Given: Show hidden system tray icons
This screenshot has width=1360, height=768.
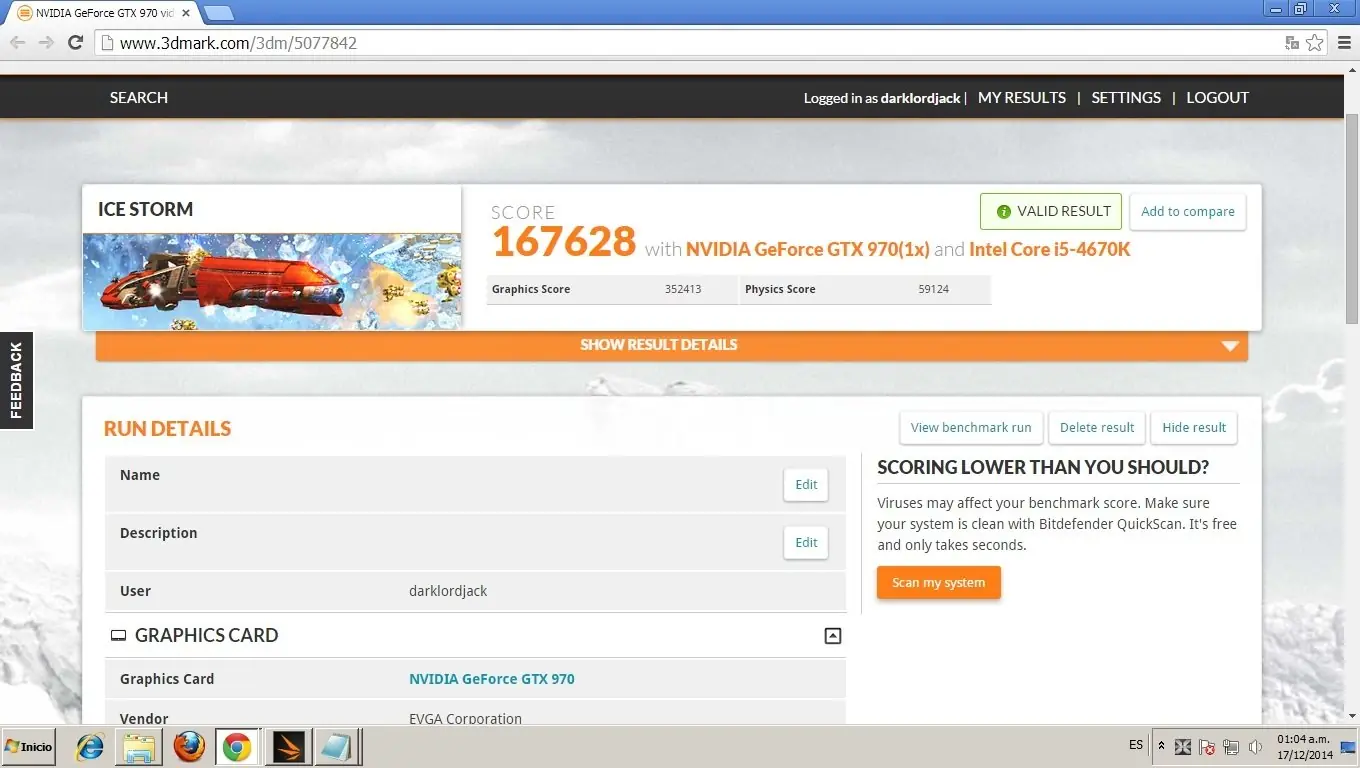Looking at the screenshot, I should pyautogui.click(x=1161, y=746).
